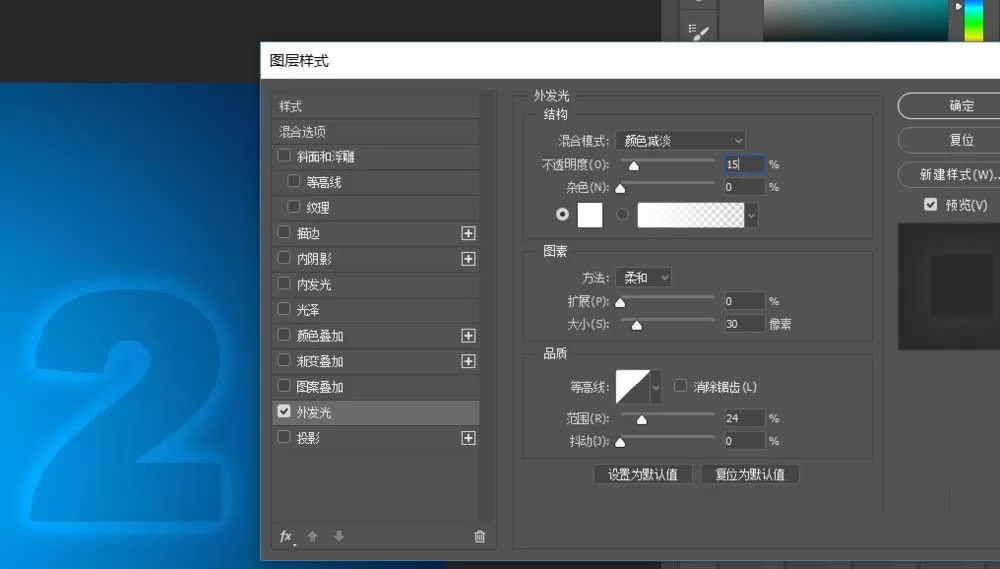This screenshot has height=569, width=1000.
Task: Click the 杂色 slider handle
Action: pos(620,188)
